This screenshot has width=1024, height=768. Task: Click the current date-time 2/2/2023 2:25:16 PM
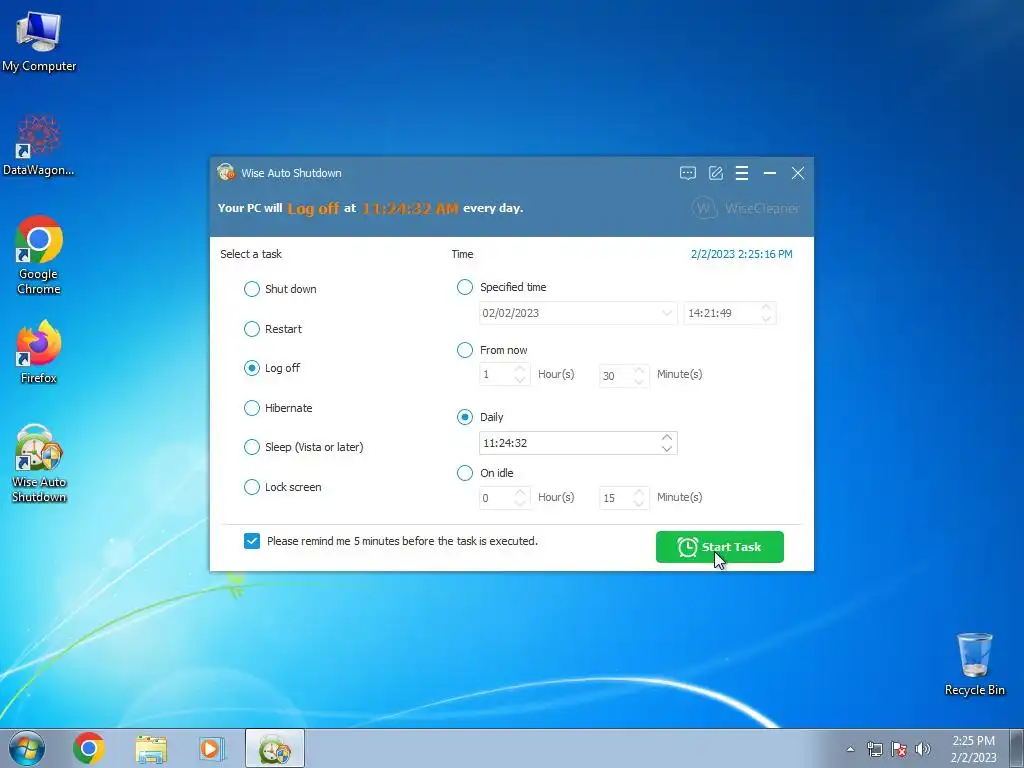pos(742,254)
